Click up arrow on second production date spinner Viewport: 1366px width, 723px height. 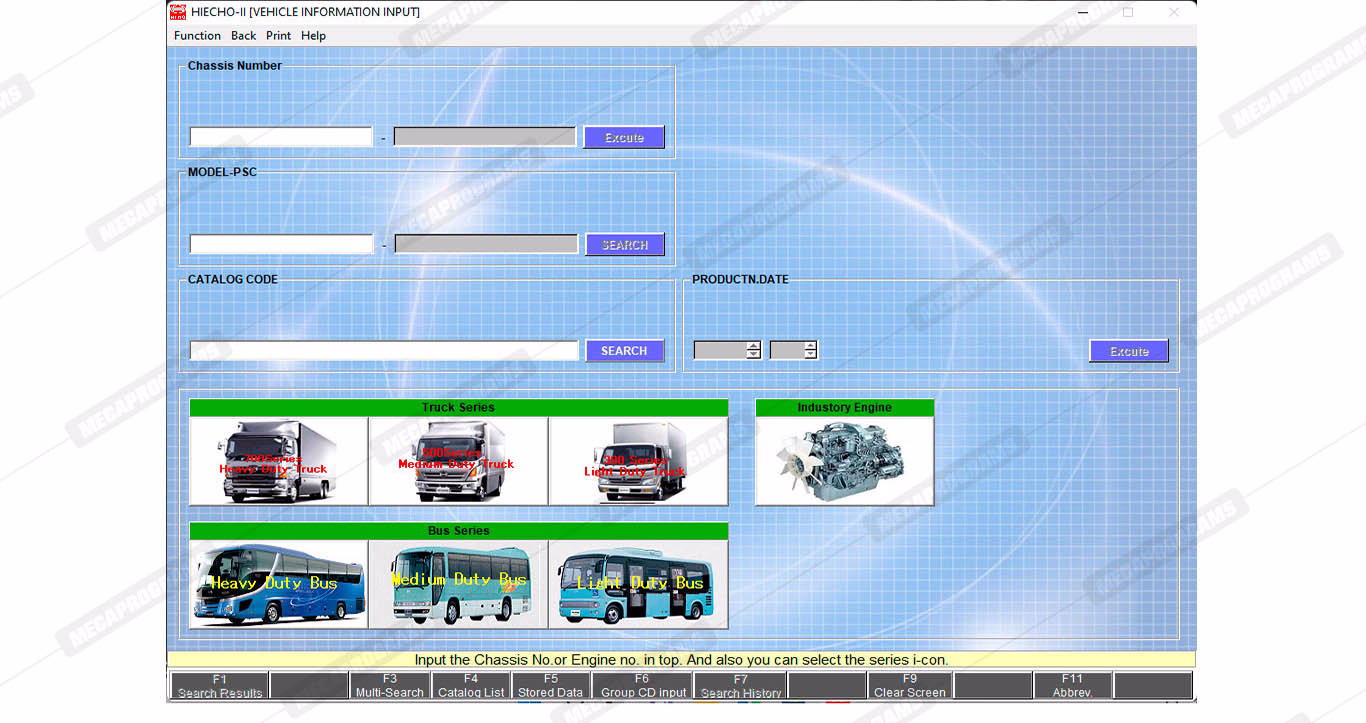(810, 346)
